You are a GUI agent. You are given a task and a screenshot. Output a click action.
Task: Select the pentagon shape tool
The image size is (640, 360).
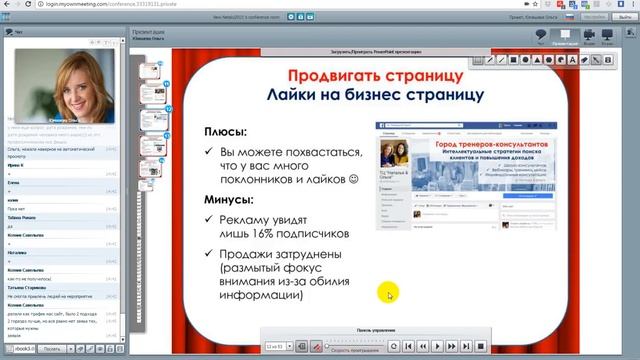point(549,60)
